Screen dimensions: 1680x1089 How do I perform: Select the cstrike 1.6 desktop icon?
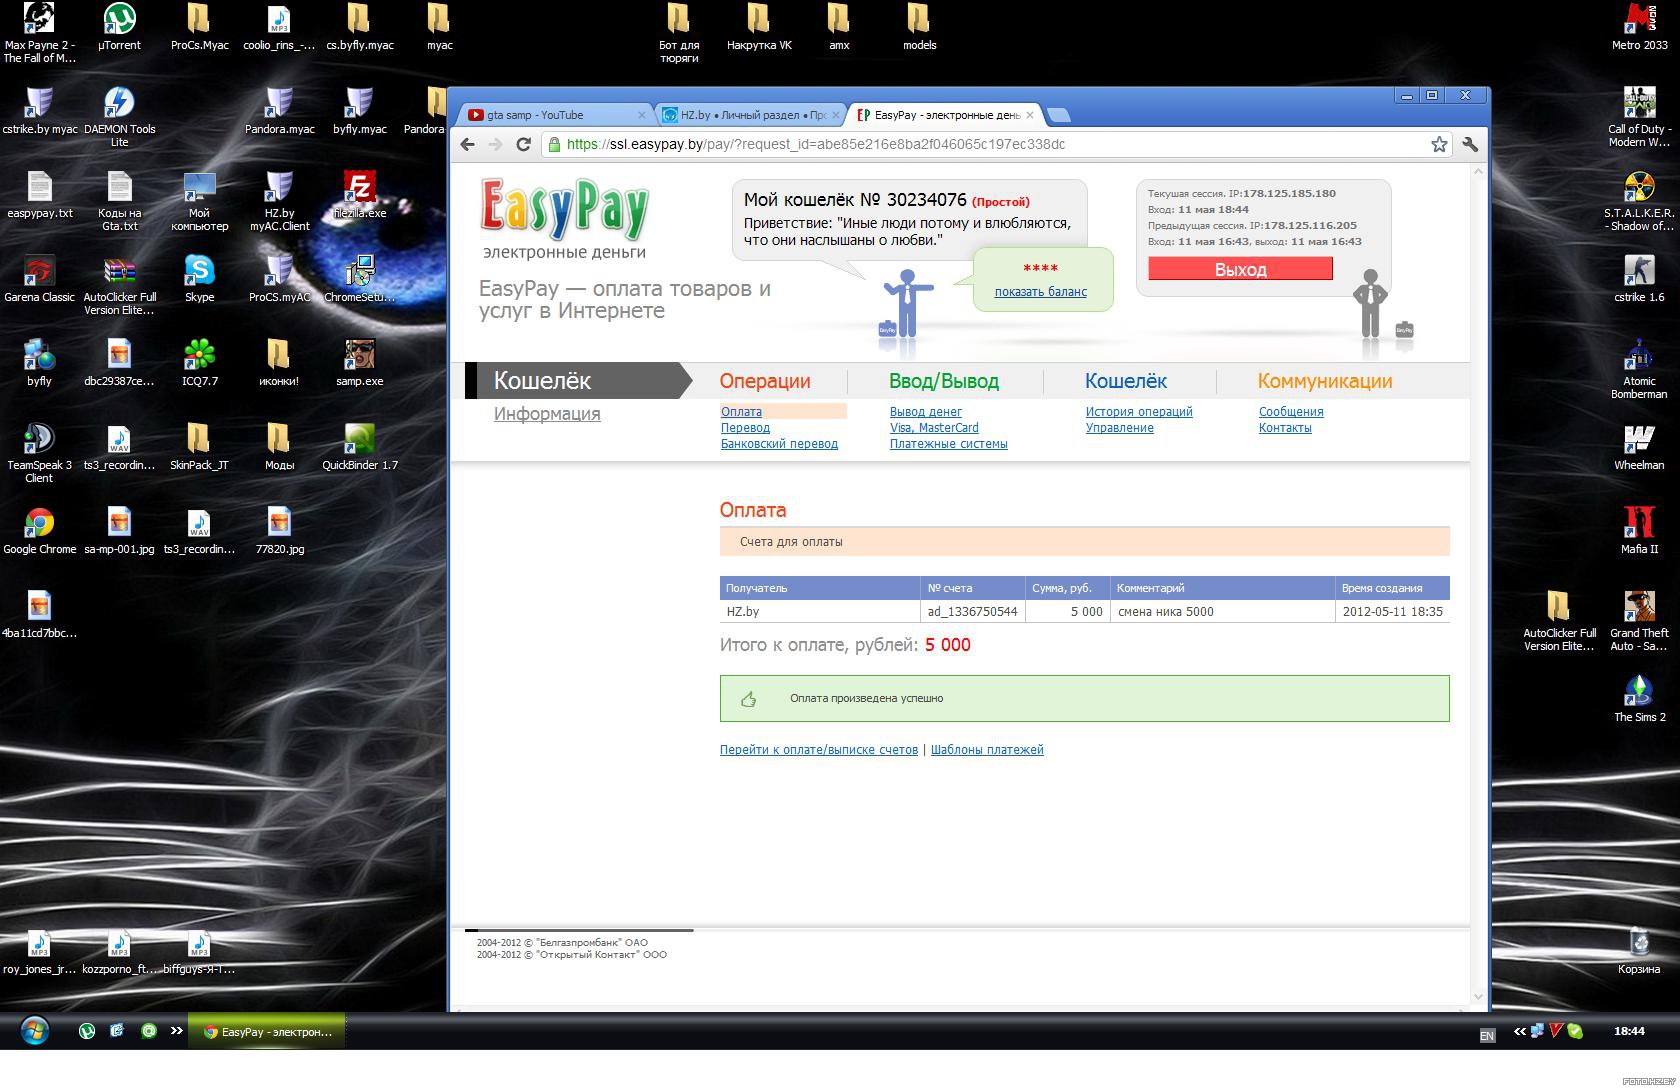pos(1639,279)
